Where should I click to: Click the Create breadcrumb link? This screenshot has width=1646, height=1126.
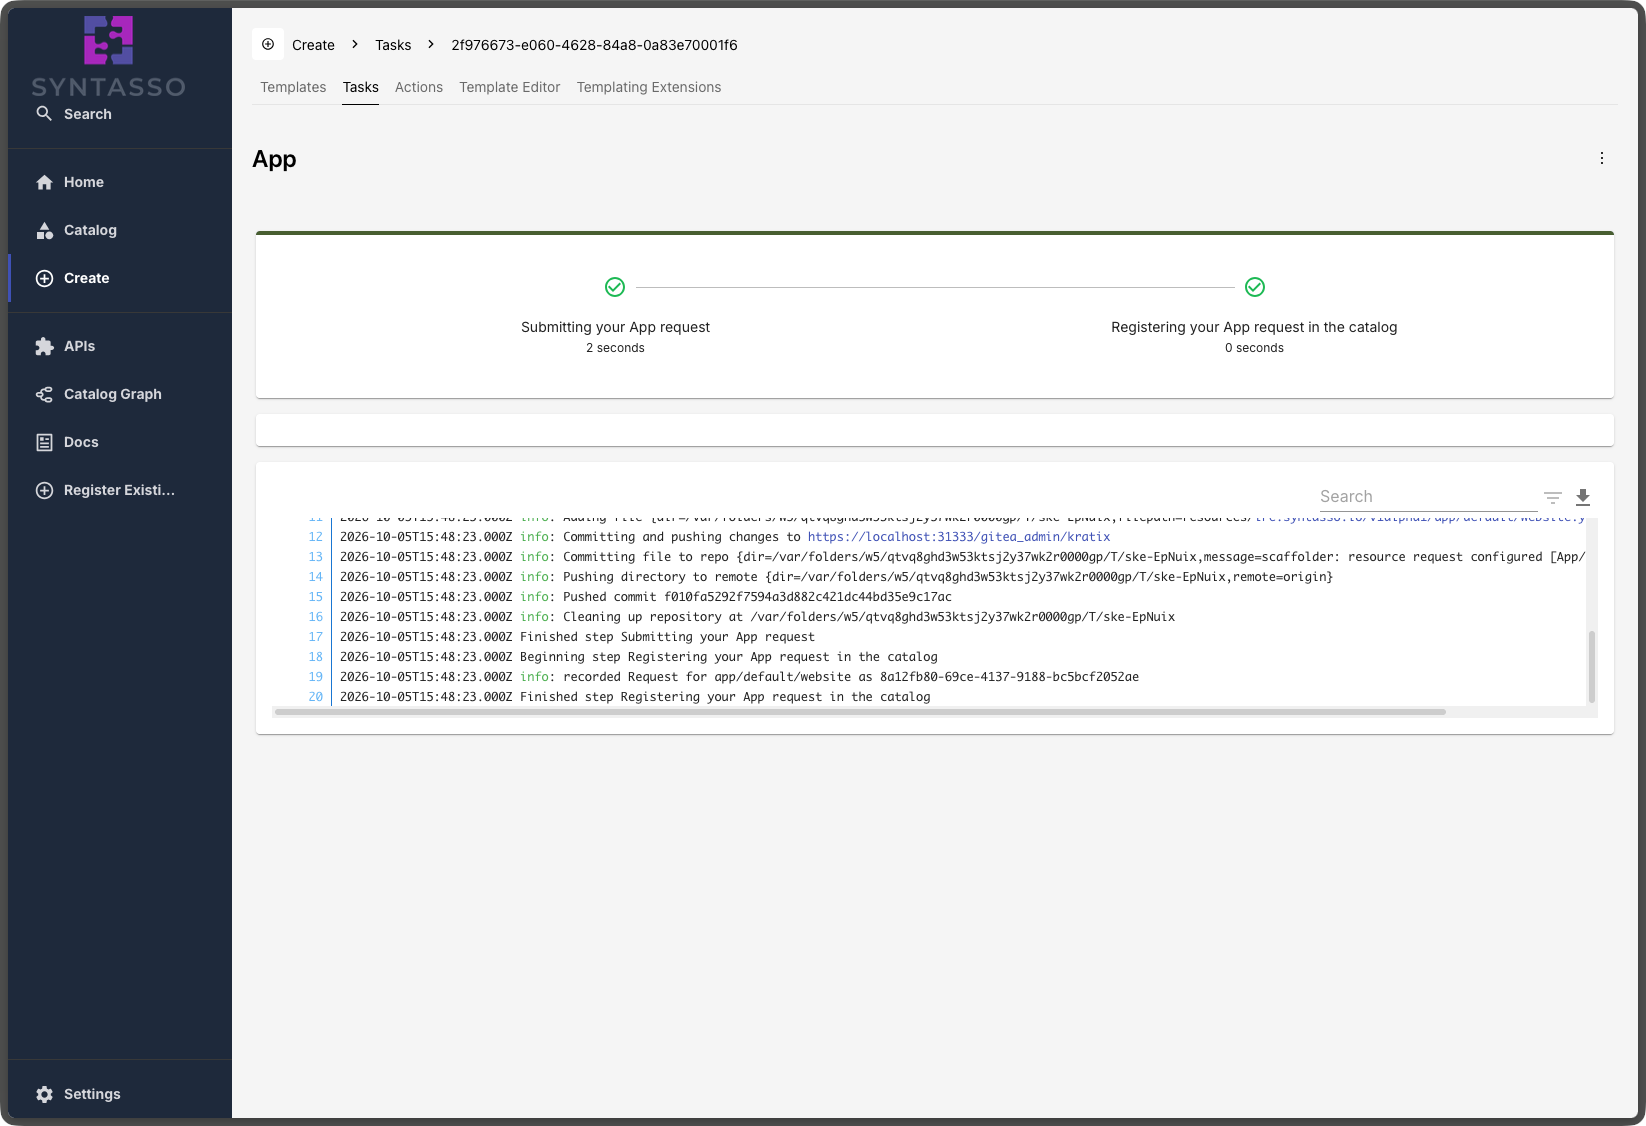click(313, 45)
